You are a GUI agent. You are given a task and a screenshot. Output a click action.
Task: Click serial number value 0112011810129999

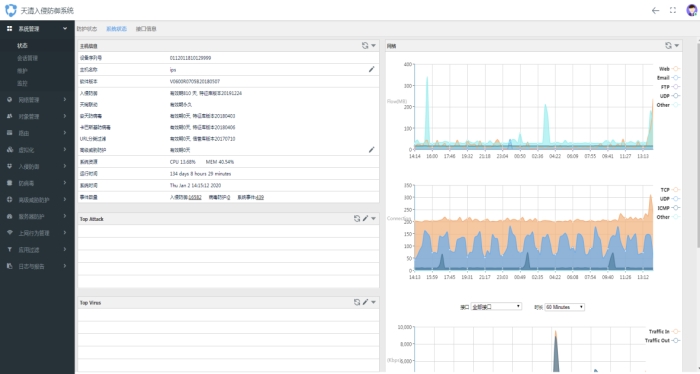tap(190, 58)
